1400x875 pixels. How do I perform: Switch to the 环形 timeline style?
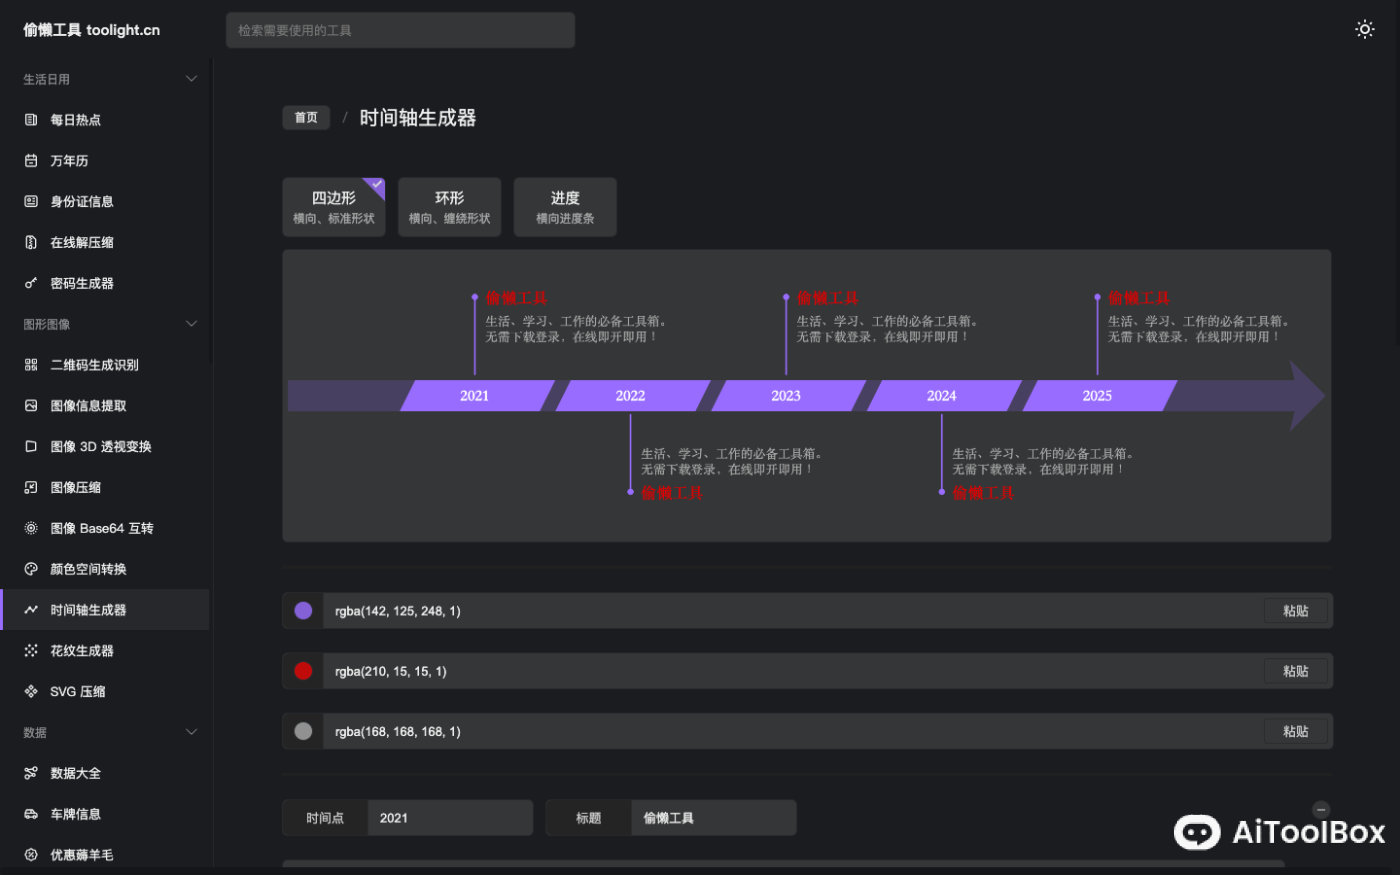coord(449,206)
